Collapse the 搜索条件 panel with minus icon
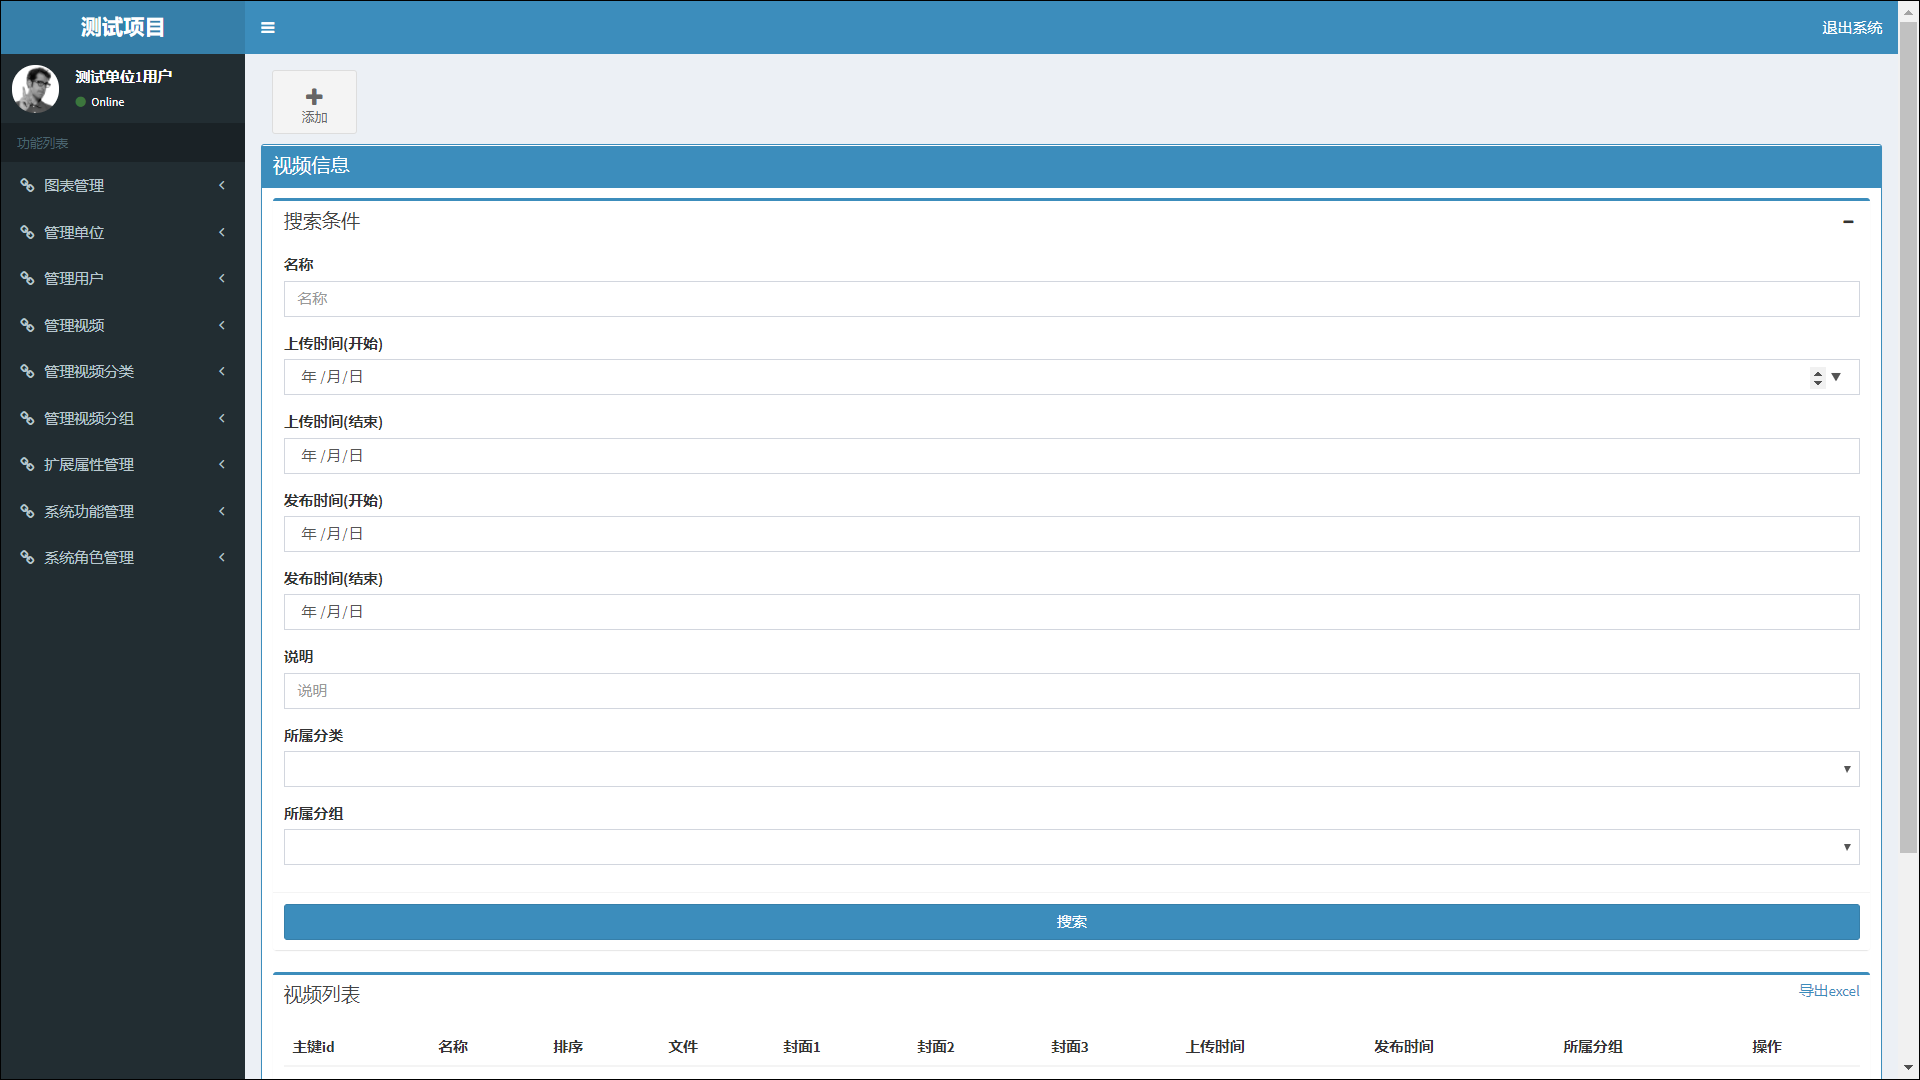 point(1848,221)
